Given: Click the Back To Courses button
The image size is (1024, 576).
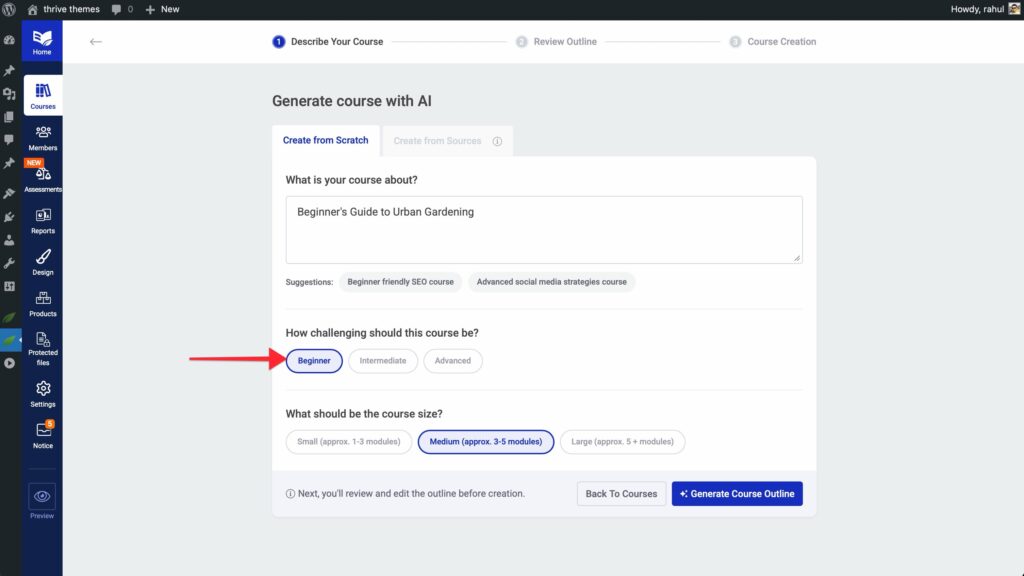Looking at the screenshot, I should 621,494.
